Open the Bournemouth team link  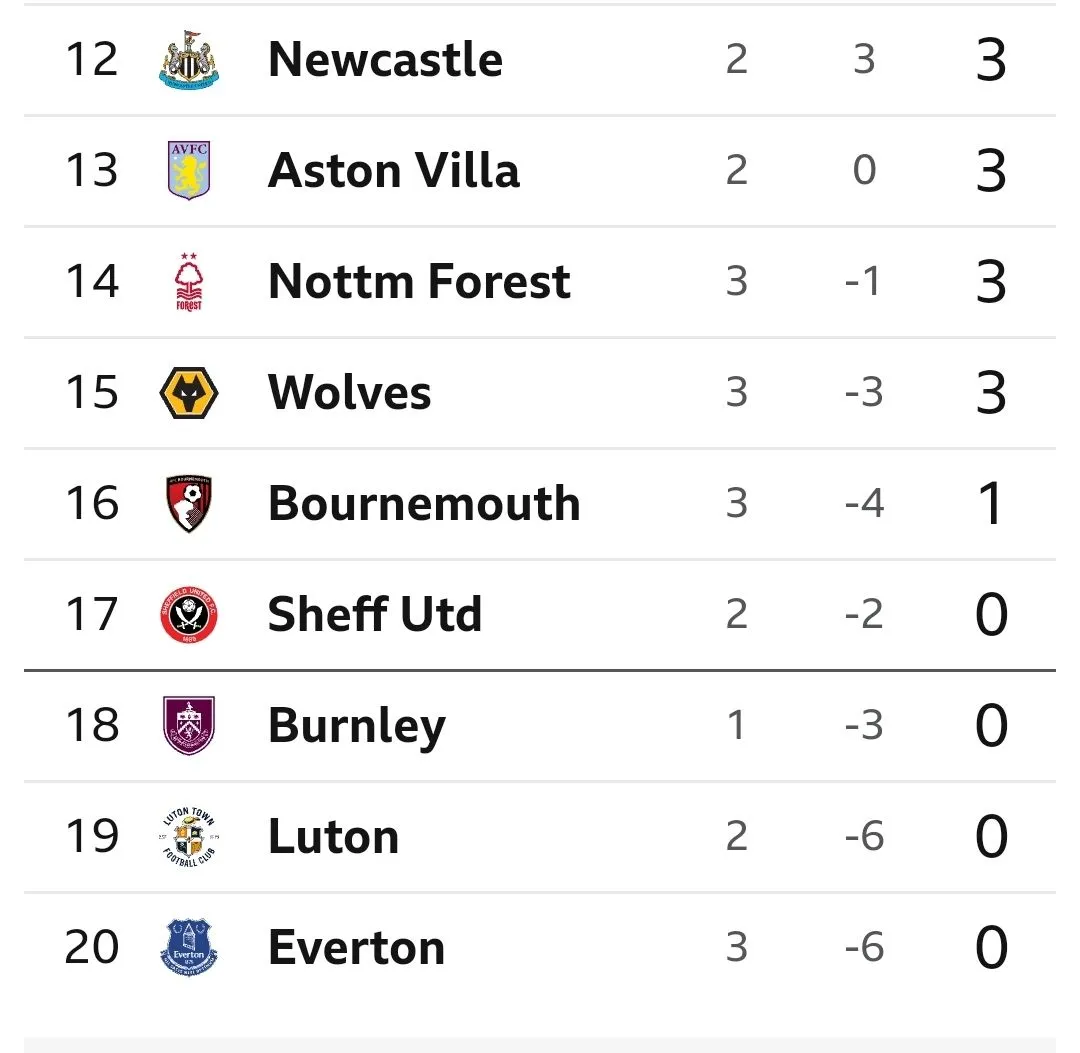tap(424, 504)
